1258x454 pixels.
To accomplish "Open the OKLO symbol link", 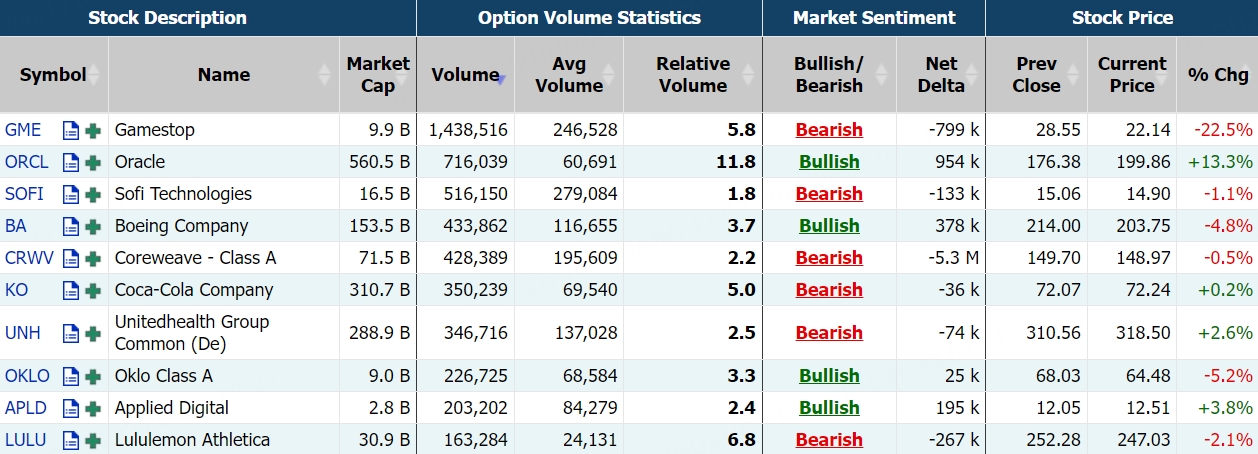I will (27, 376).
